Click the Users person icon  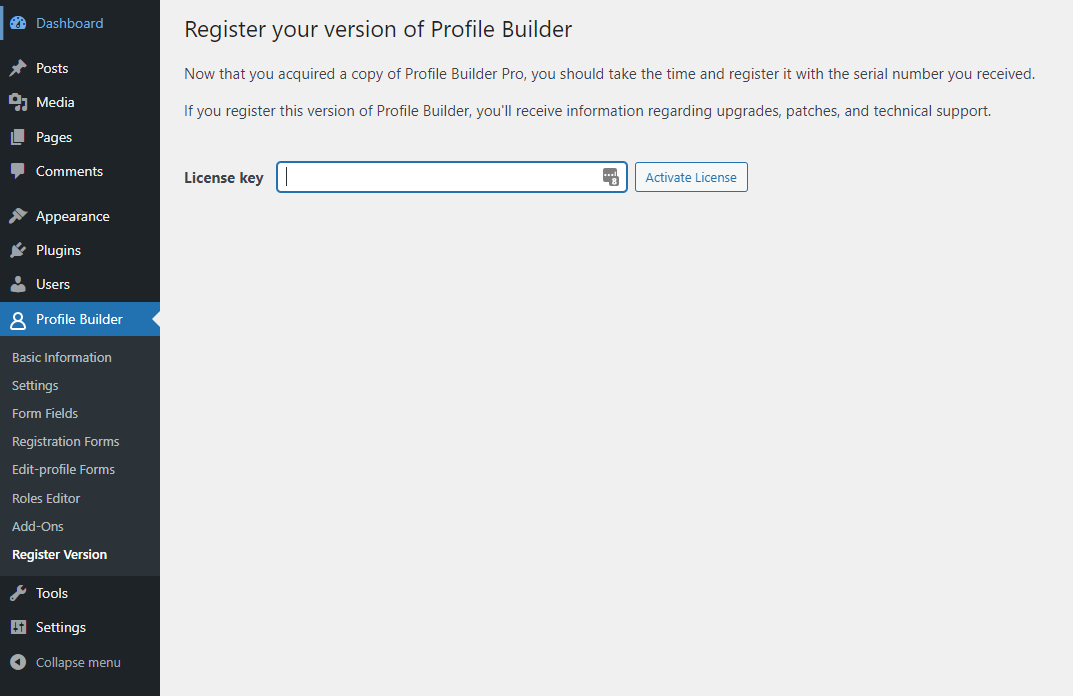[18, 284]
